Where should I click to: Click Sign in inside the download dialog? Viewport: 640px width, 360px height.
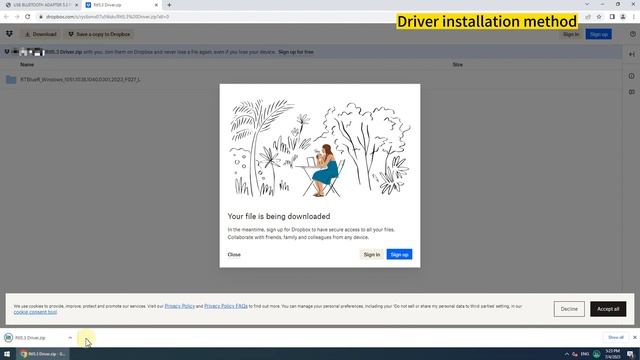[x=371, y=255]
